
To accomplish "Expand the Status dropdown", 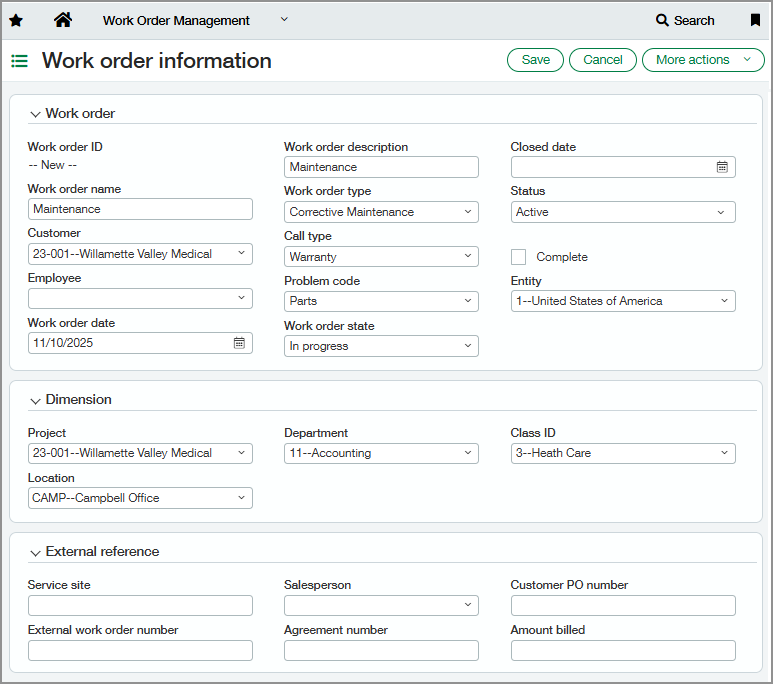I will point(623,212).
